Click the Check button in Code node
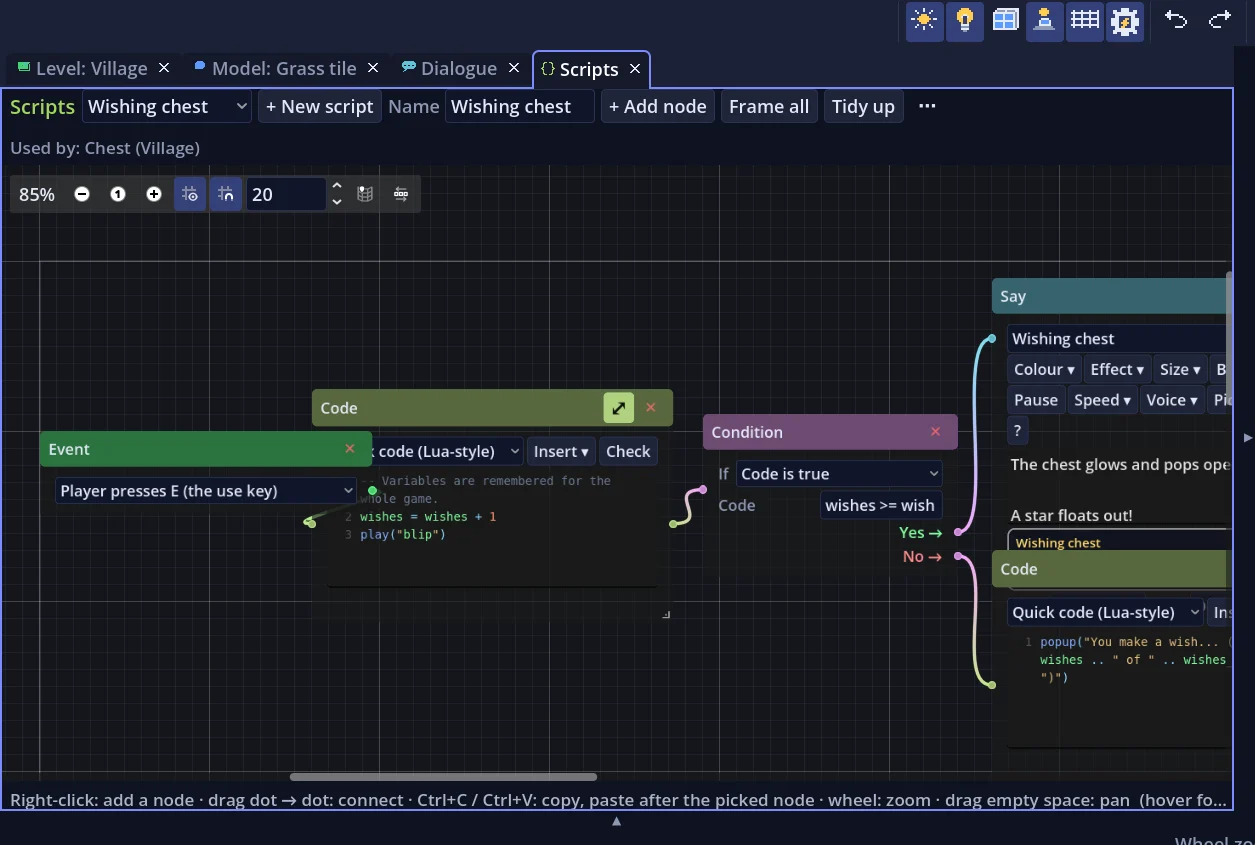 628,451
